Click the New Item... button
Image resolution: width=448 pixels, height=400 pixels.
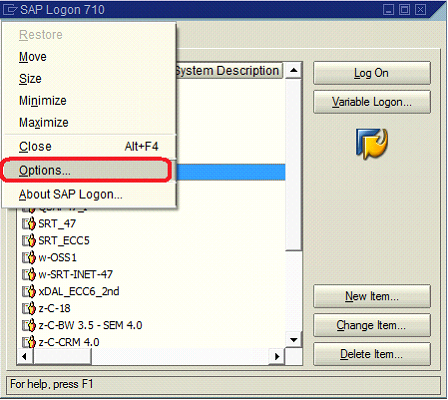[372, 296]
